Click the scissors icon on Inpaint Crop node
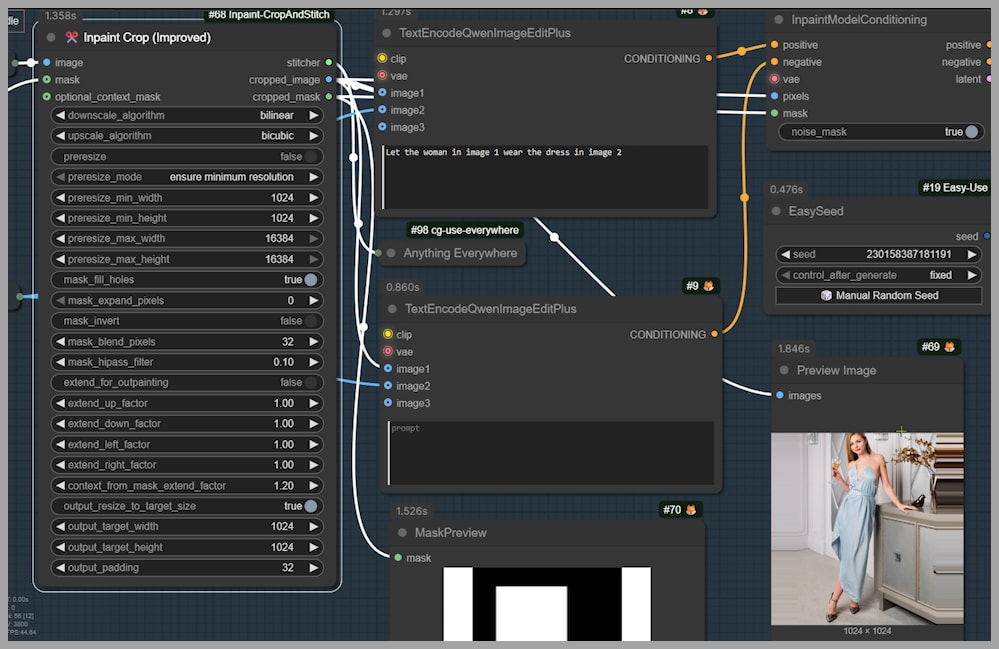This screenshot has width=999, height=649. pos(72,38)
